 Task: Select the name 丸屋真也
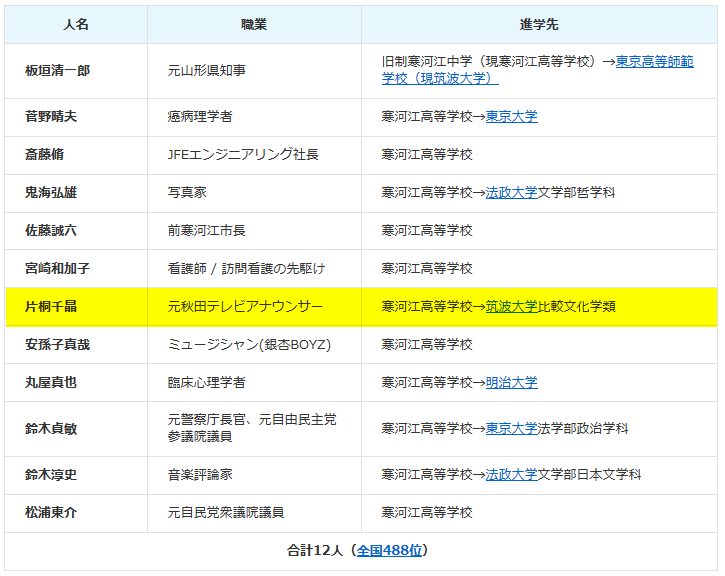(x=51, y=382)
